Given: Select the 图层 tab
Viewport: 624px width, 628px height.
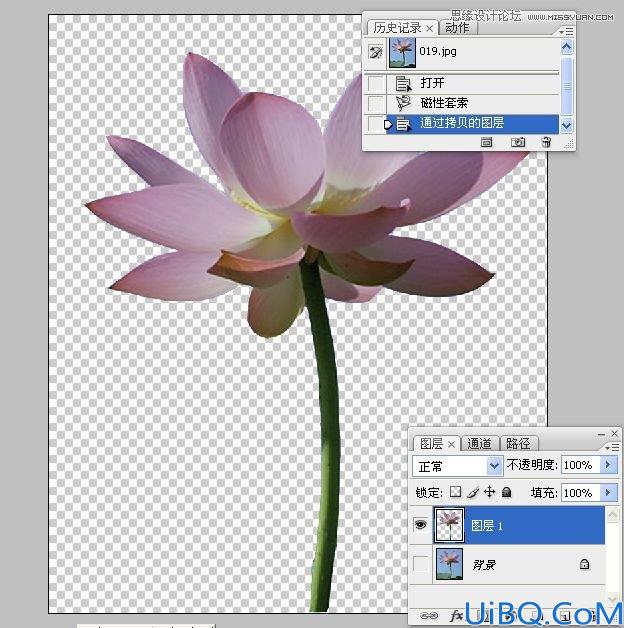Looking at the screenshot, I should coord(431,444).
